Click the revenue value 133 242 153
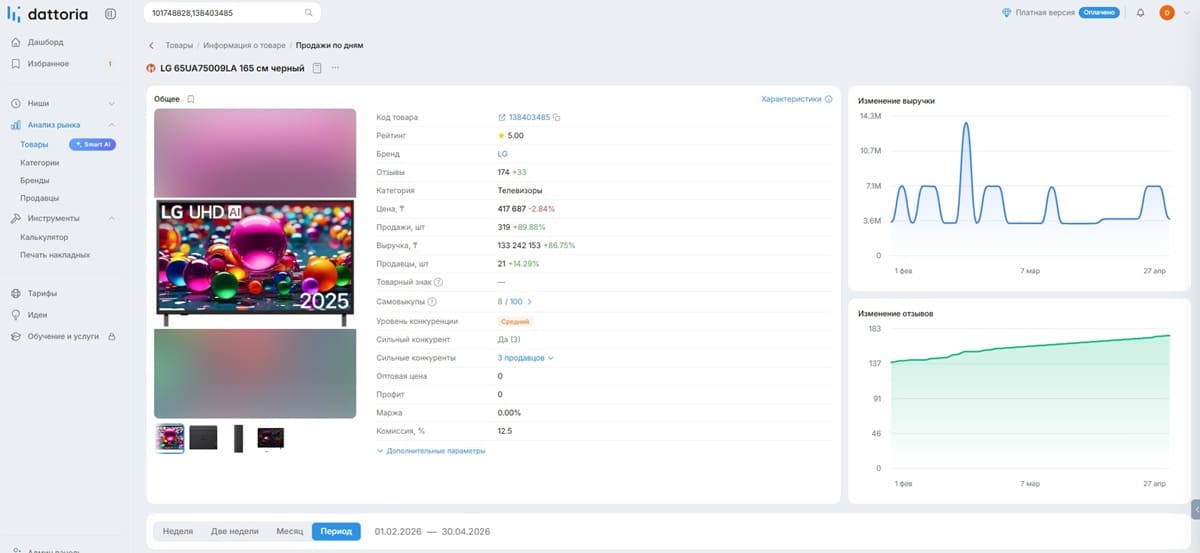 coord(519,245)
